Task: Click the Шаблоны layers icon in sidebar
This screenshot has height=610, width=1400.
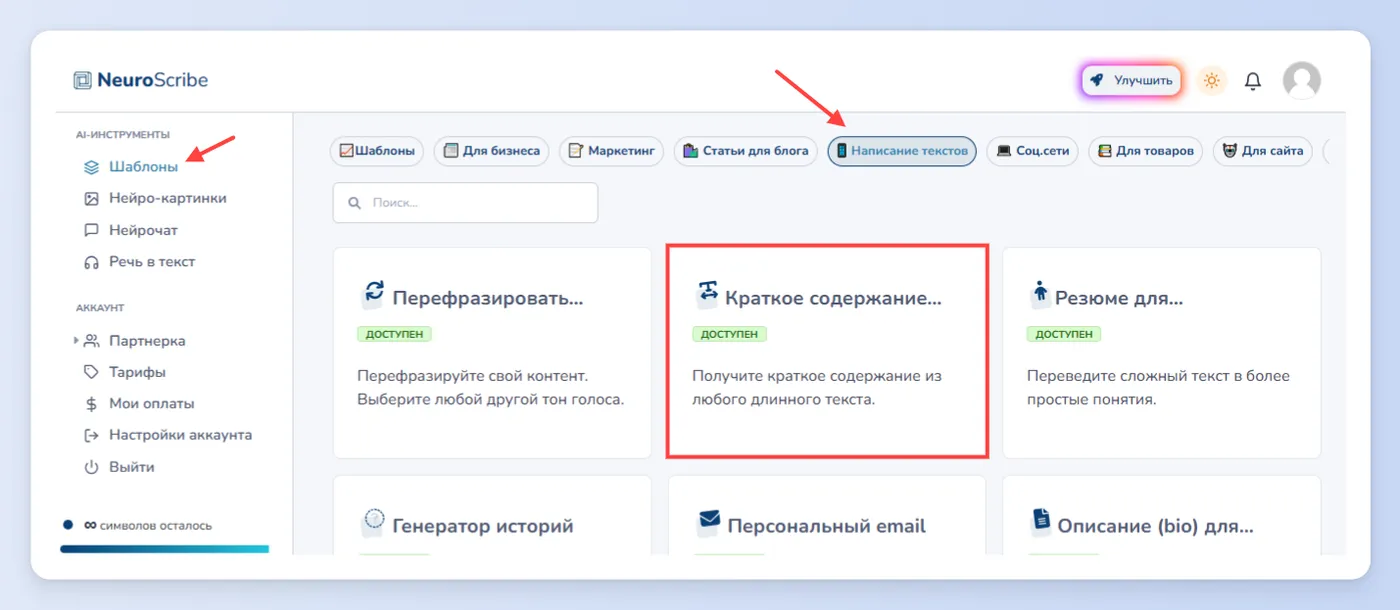Action: point(91,167)
